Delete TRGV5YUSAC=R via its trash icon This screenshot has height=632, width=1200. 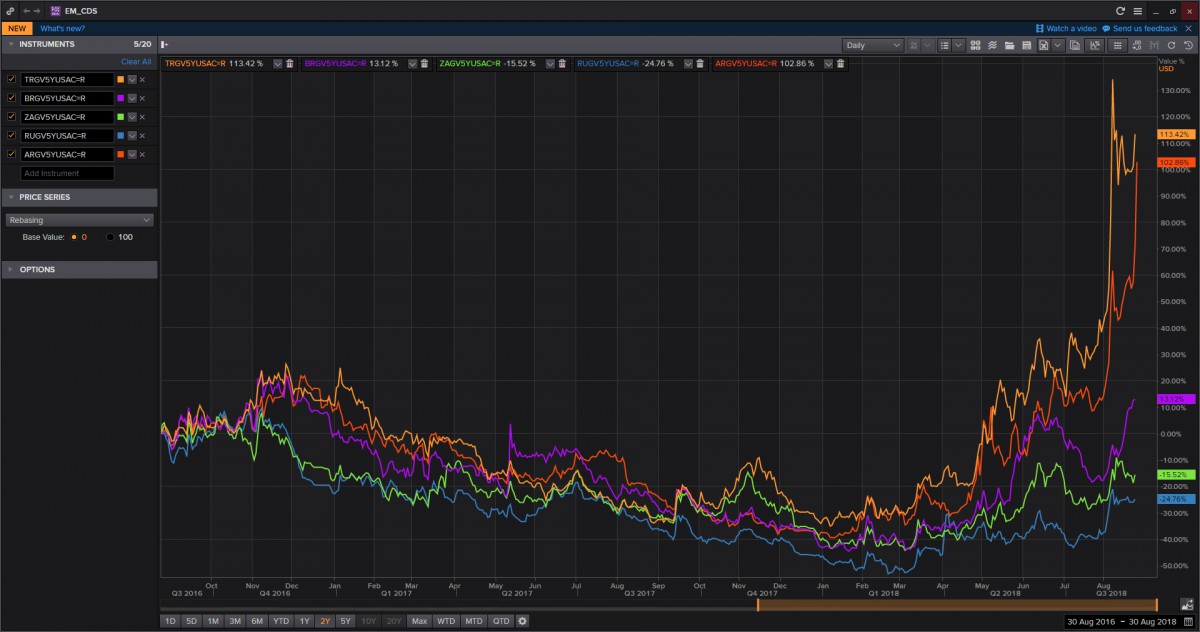(290, 63)
